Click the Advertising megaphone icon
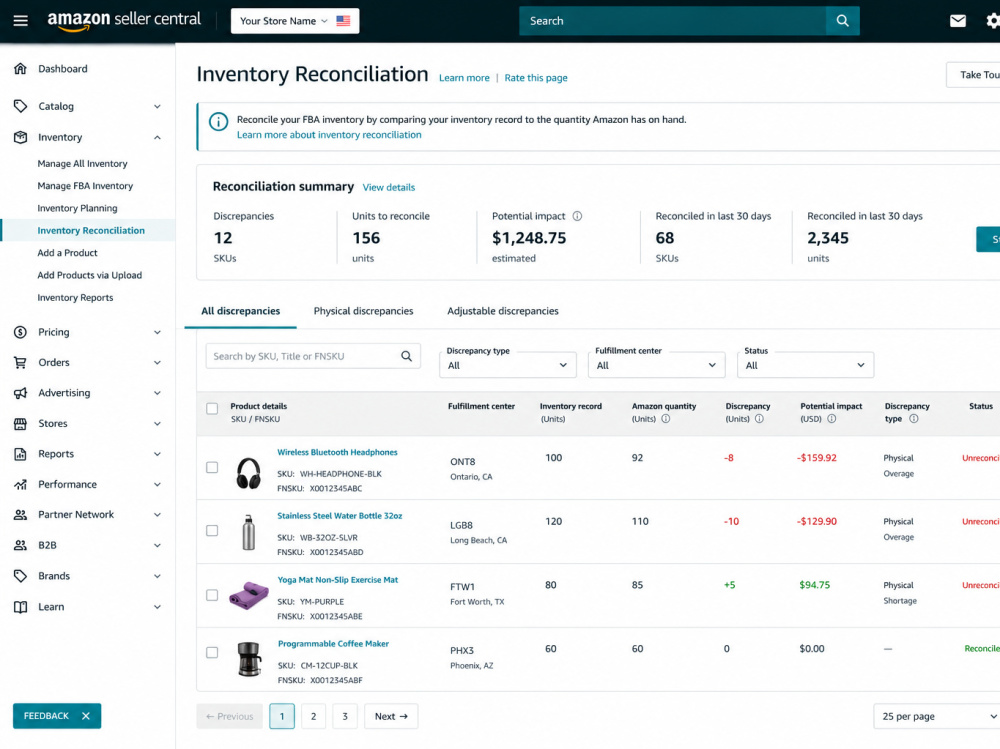Viewport: 1000px width, 749px height. click(20, 393)
